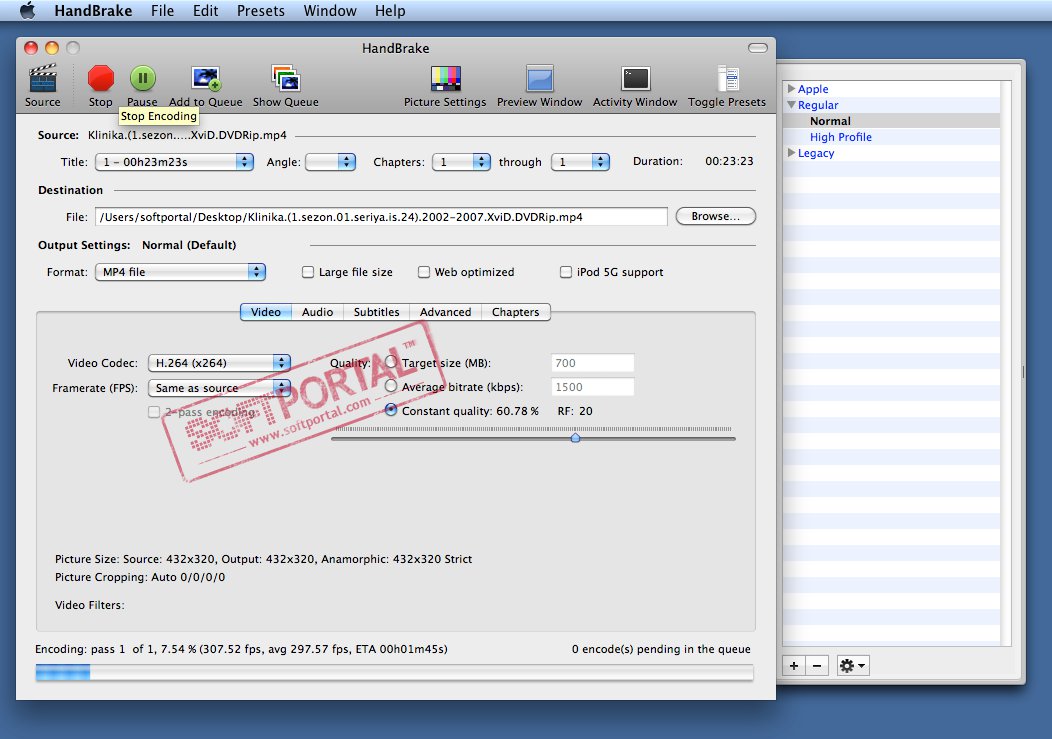Open the Help menu
This screenshot has width=1052, height=739.
tap(390, 11)
